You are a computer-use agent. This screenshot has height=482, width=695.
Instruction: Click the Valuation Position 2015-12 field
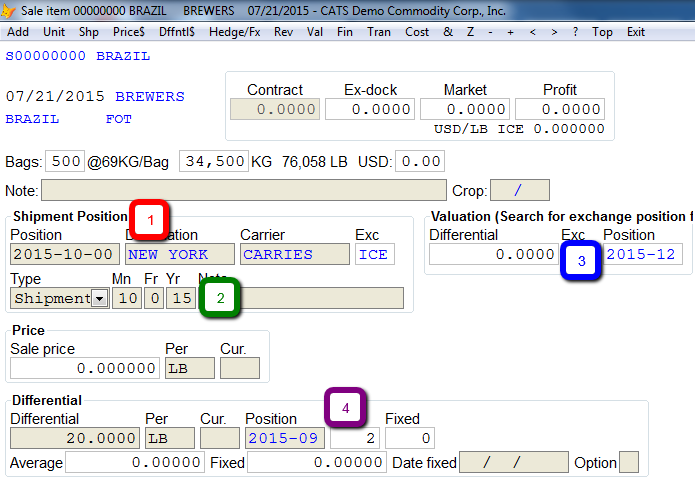click(x=643, y=254)
